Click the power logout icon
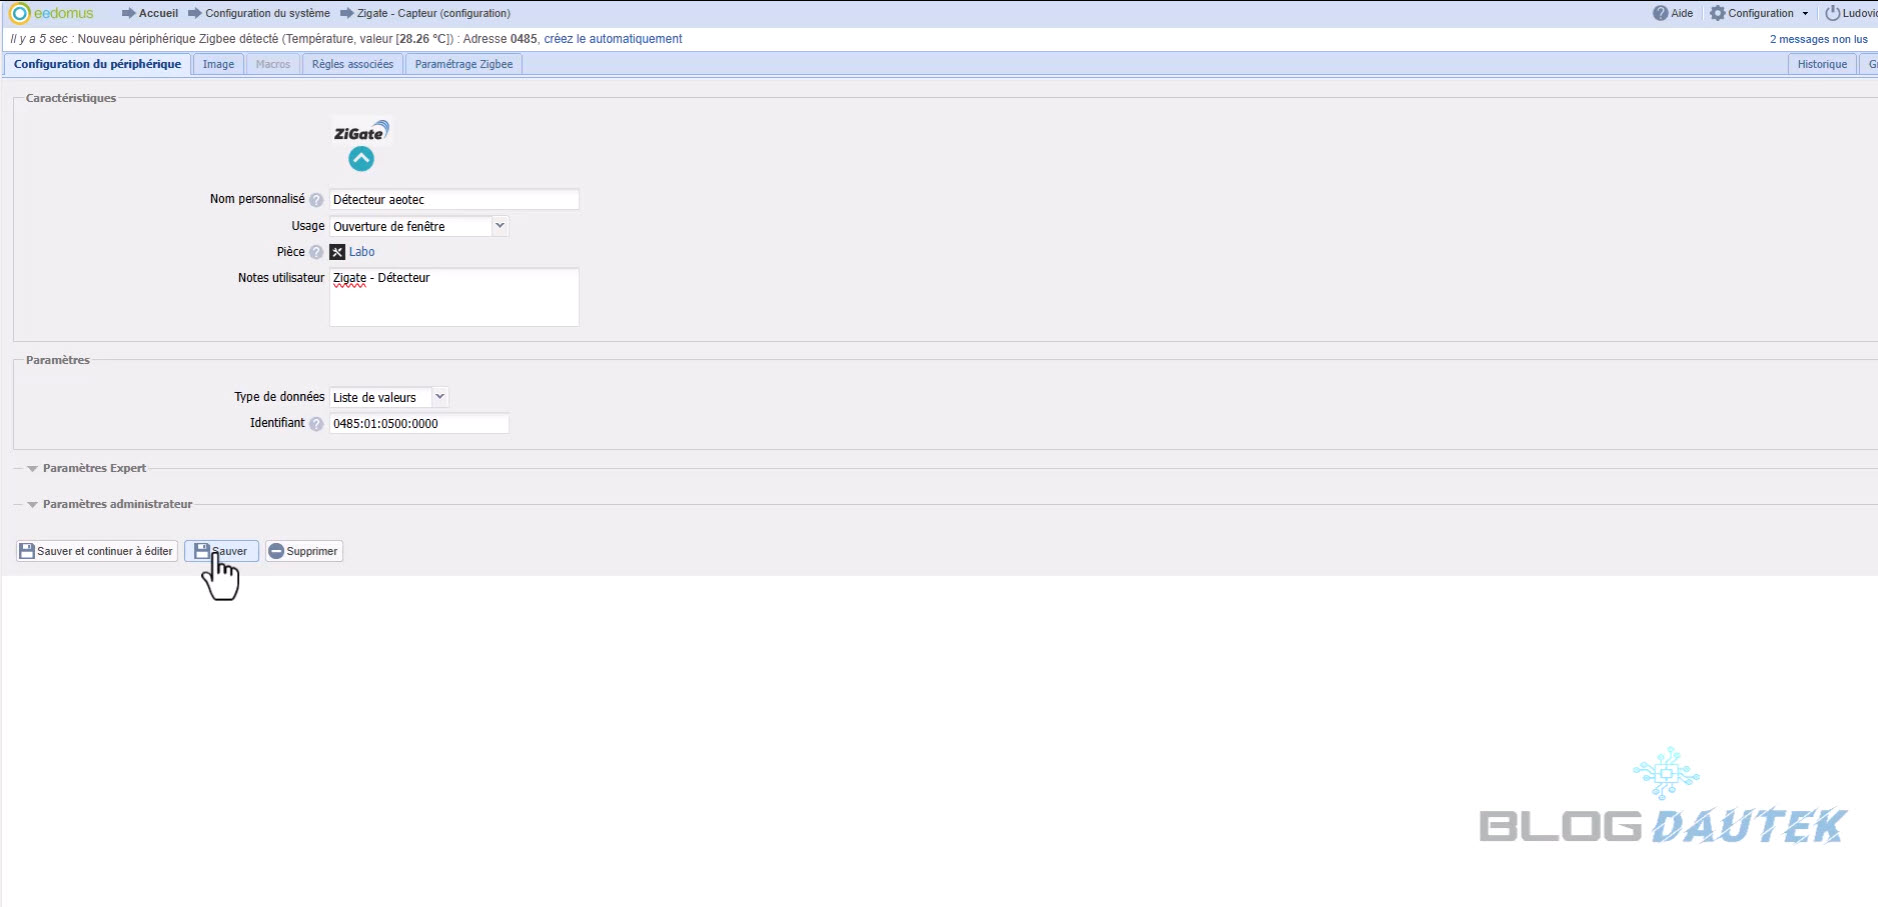This screenshot has width=1878, height=907. (x=1833, y=13)
